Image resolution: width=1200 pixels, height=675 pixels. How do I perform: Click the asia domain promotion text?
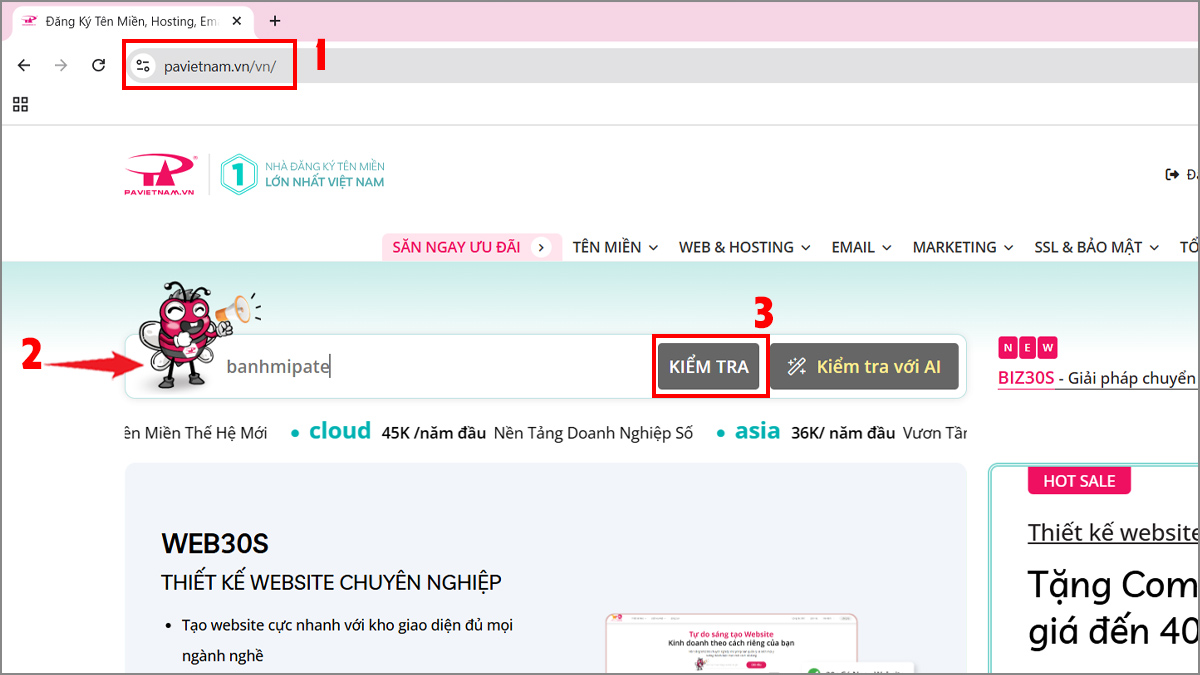[757, 431]
